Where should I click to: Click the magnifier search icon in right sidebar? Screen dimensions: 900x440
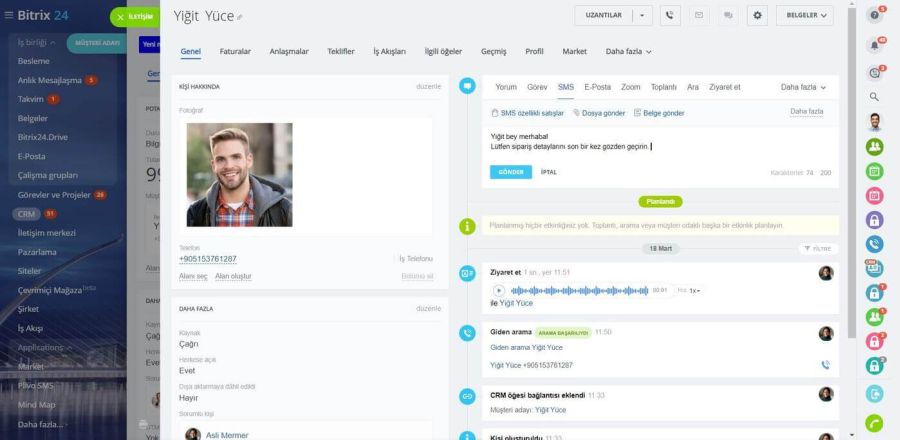pyautogui.click(x=874, y=97)
